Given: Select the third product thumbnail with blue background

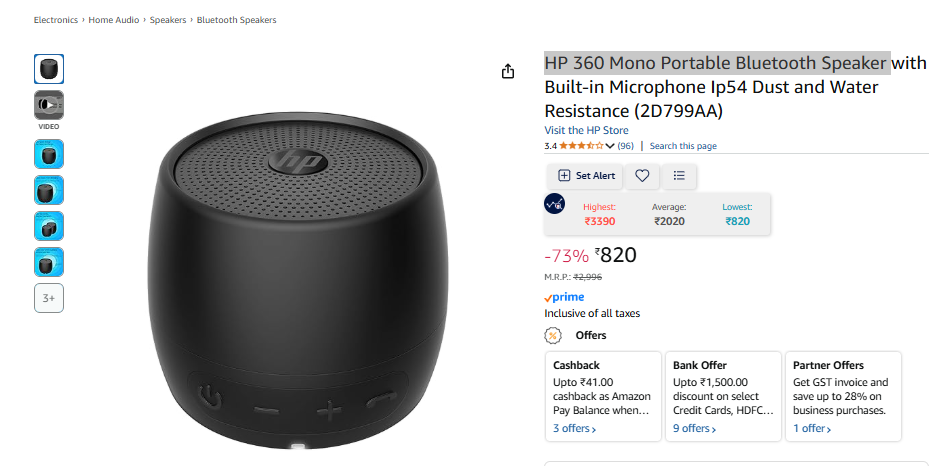Looking at the screenshot, I should tap(49, 226).
